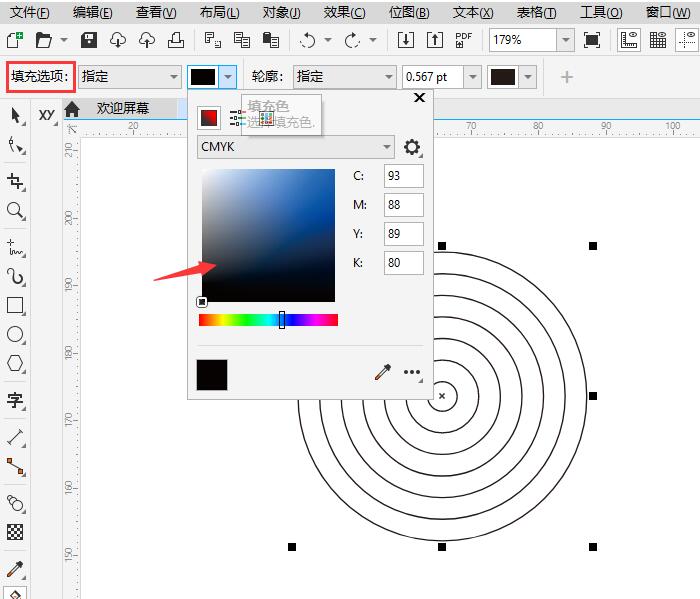Open a file with the folder icon
The image size is (700, 599).
click(44, 40)
